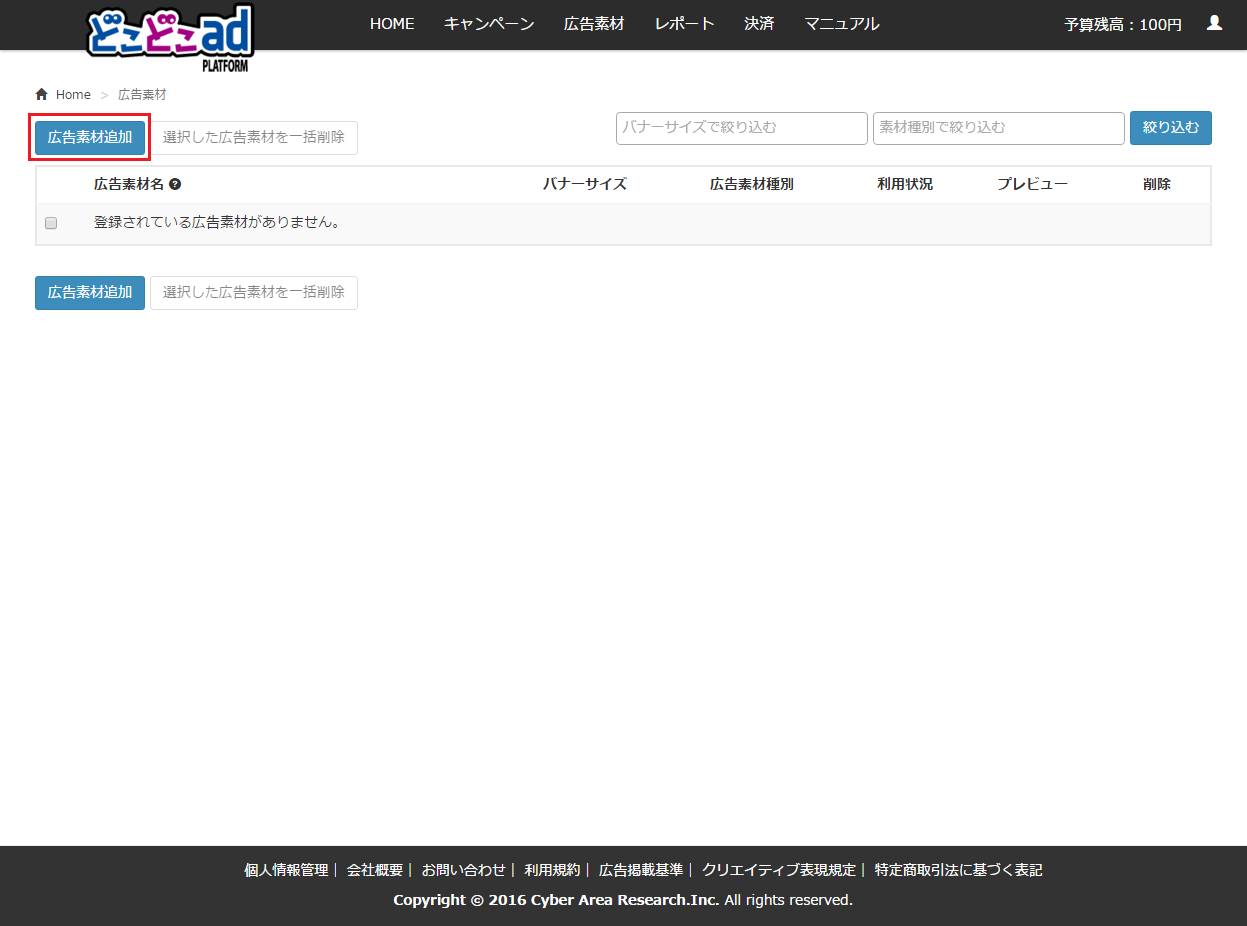Navigate to the 決済 page
This screenshot has width=1247, height=926.
pos(759,24)
